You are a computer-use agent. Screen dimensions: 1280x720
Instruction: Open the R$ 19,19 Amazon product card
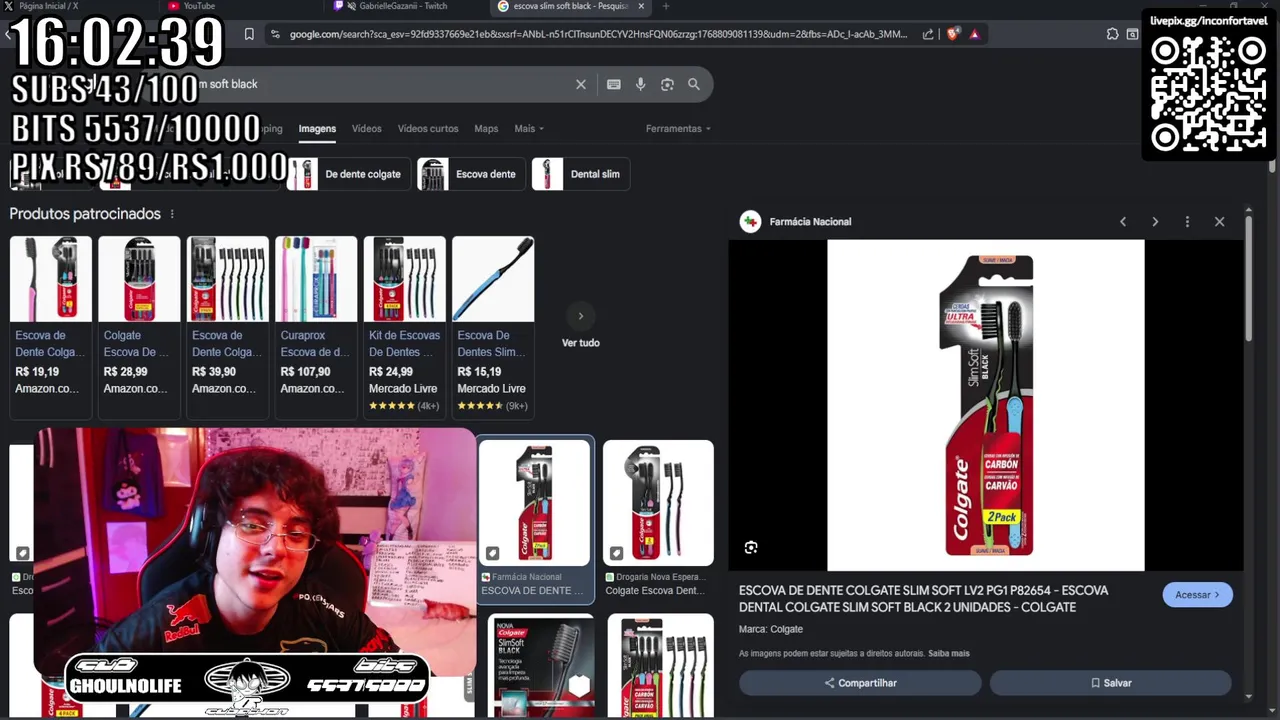click(x=51, y=327)
